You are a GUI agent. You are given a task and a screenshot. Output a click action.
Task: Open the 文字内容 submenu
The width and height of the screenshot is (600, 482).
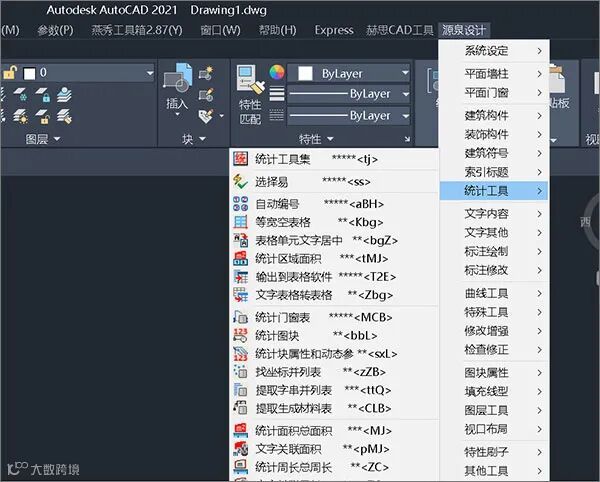pyautogui.click(x=494, y=213)
